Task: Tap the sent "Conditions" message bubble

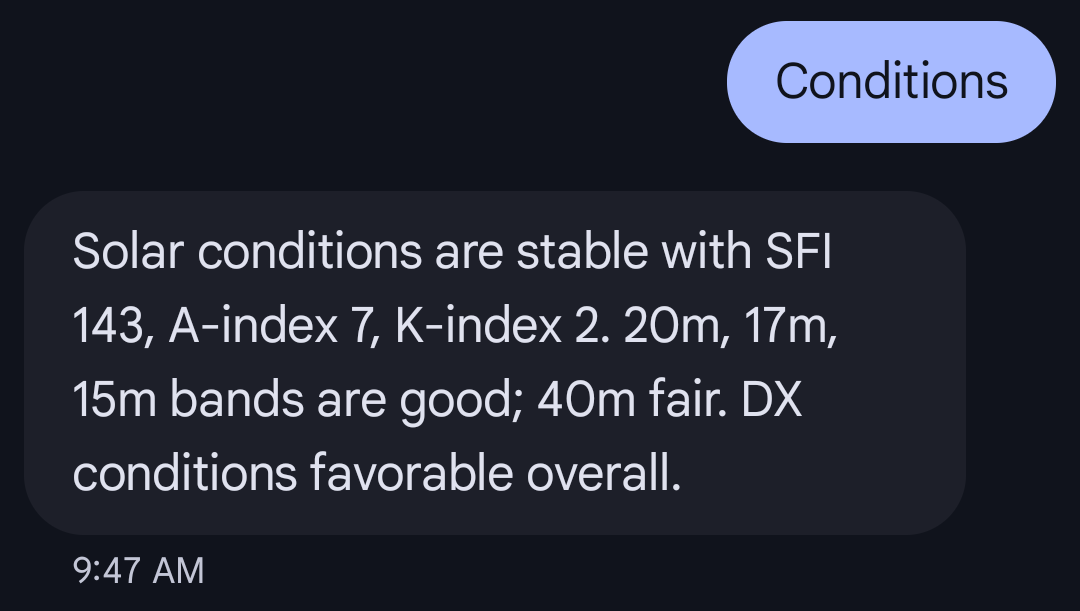Action: (x=891, y=82)
